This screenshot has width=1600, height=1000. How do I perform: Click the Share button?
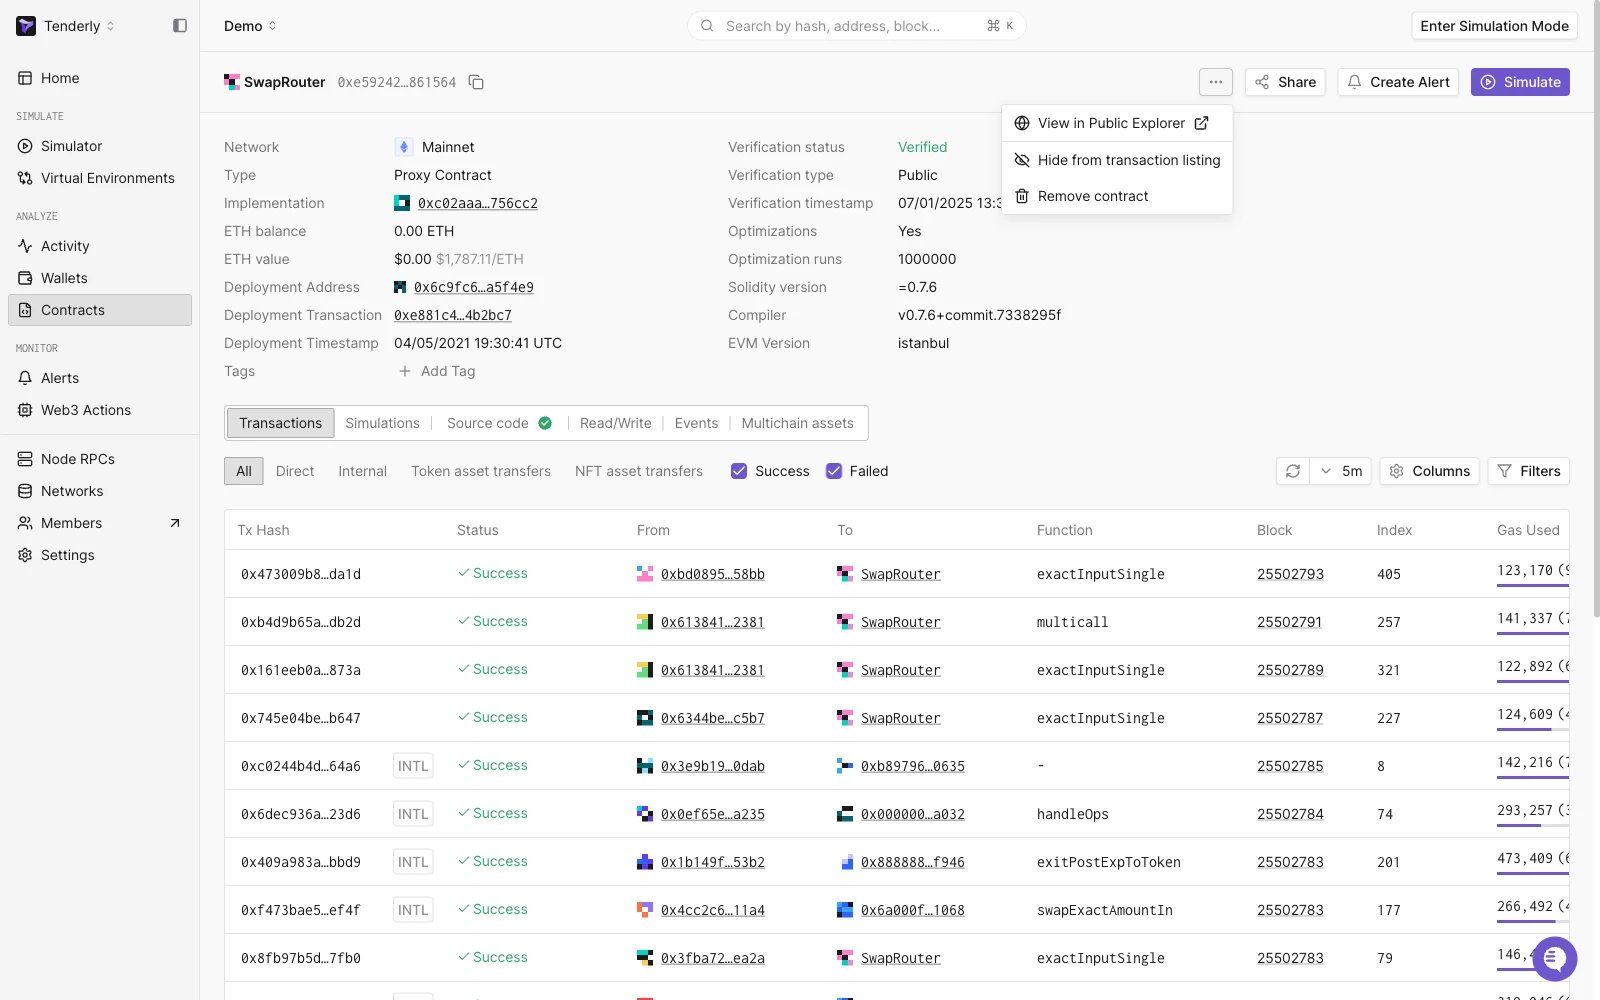pyautogui.click(x=1285, y=82)
